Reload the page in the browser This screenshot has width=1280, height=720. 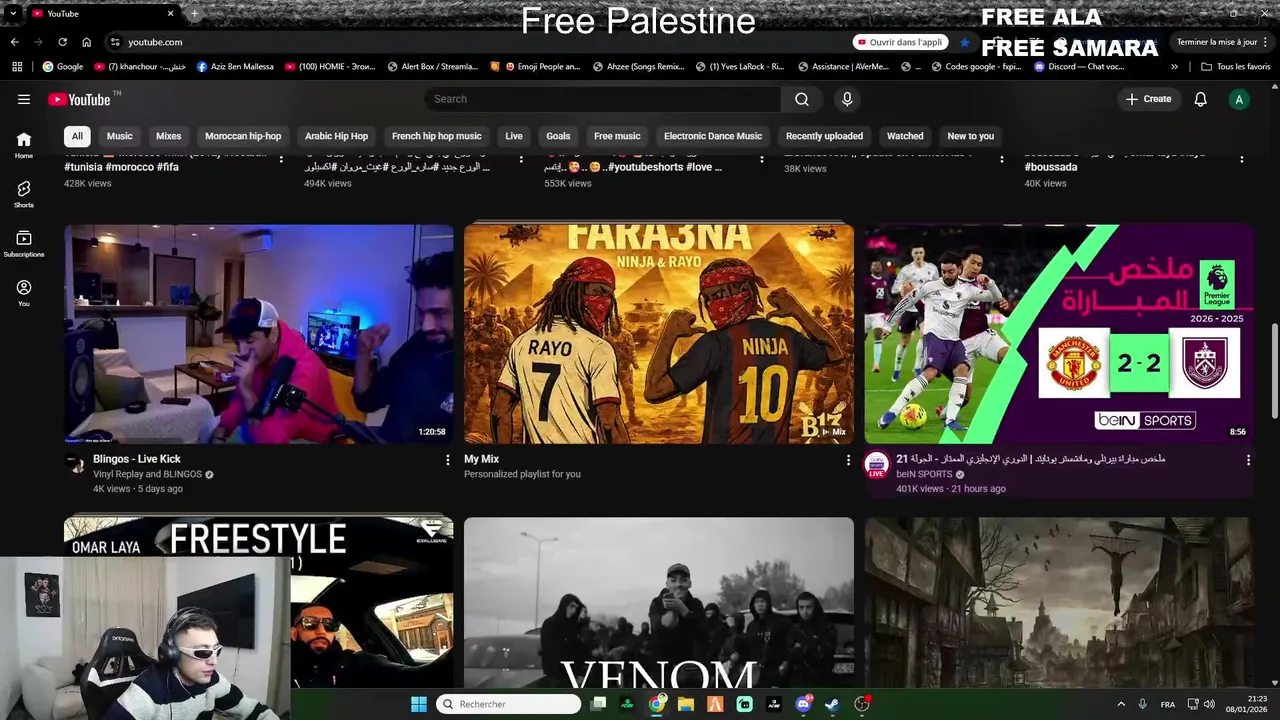click(x=62, y=42)
